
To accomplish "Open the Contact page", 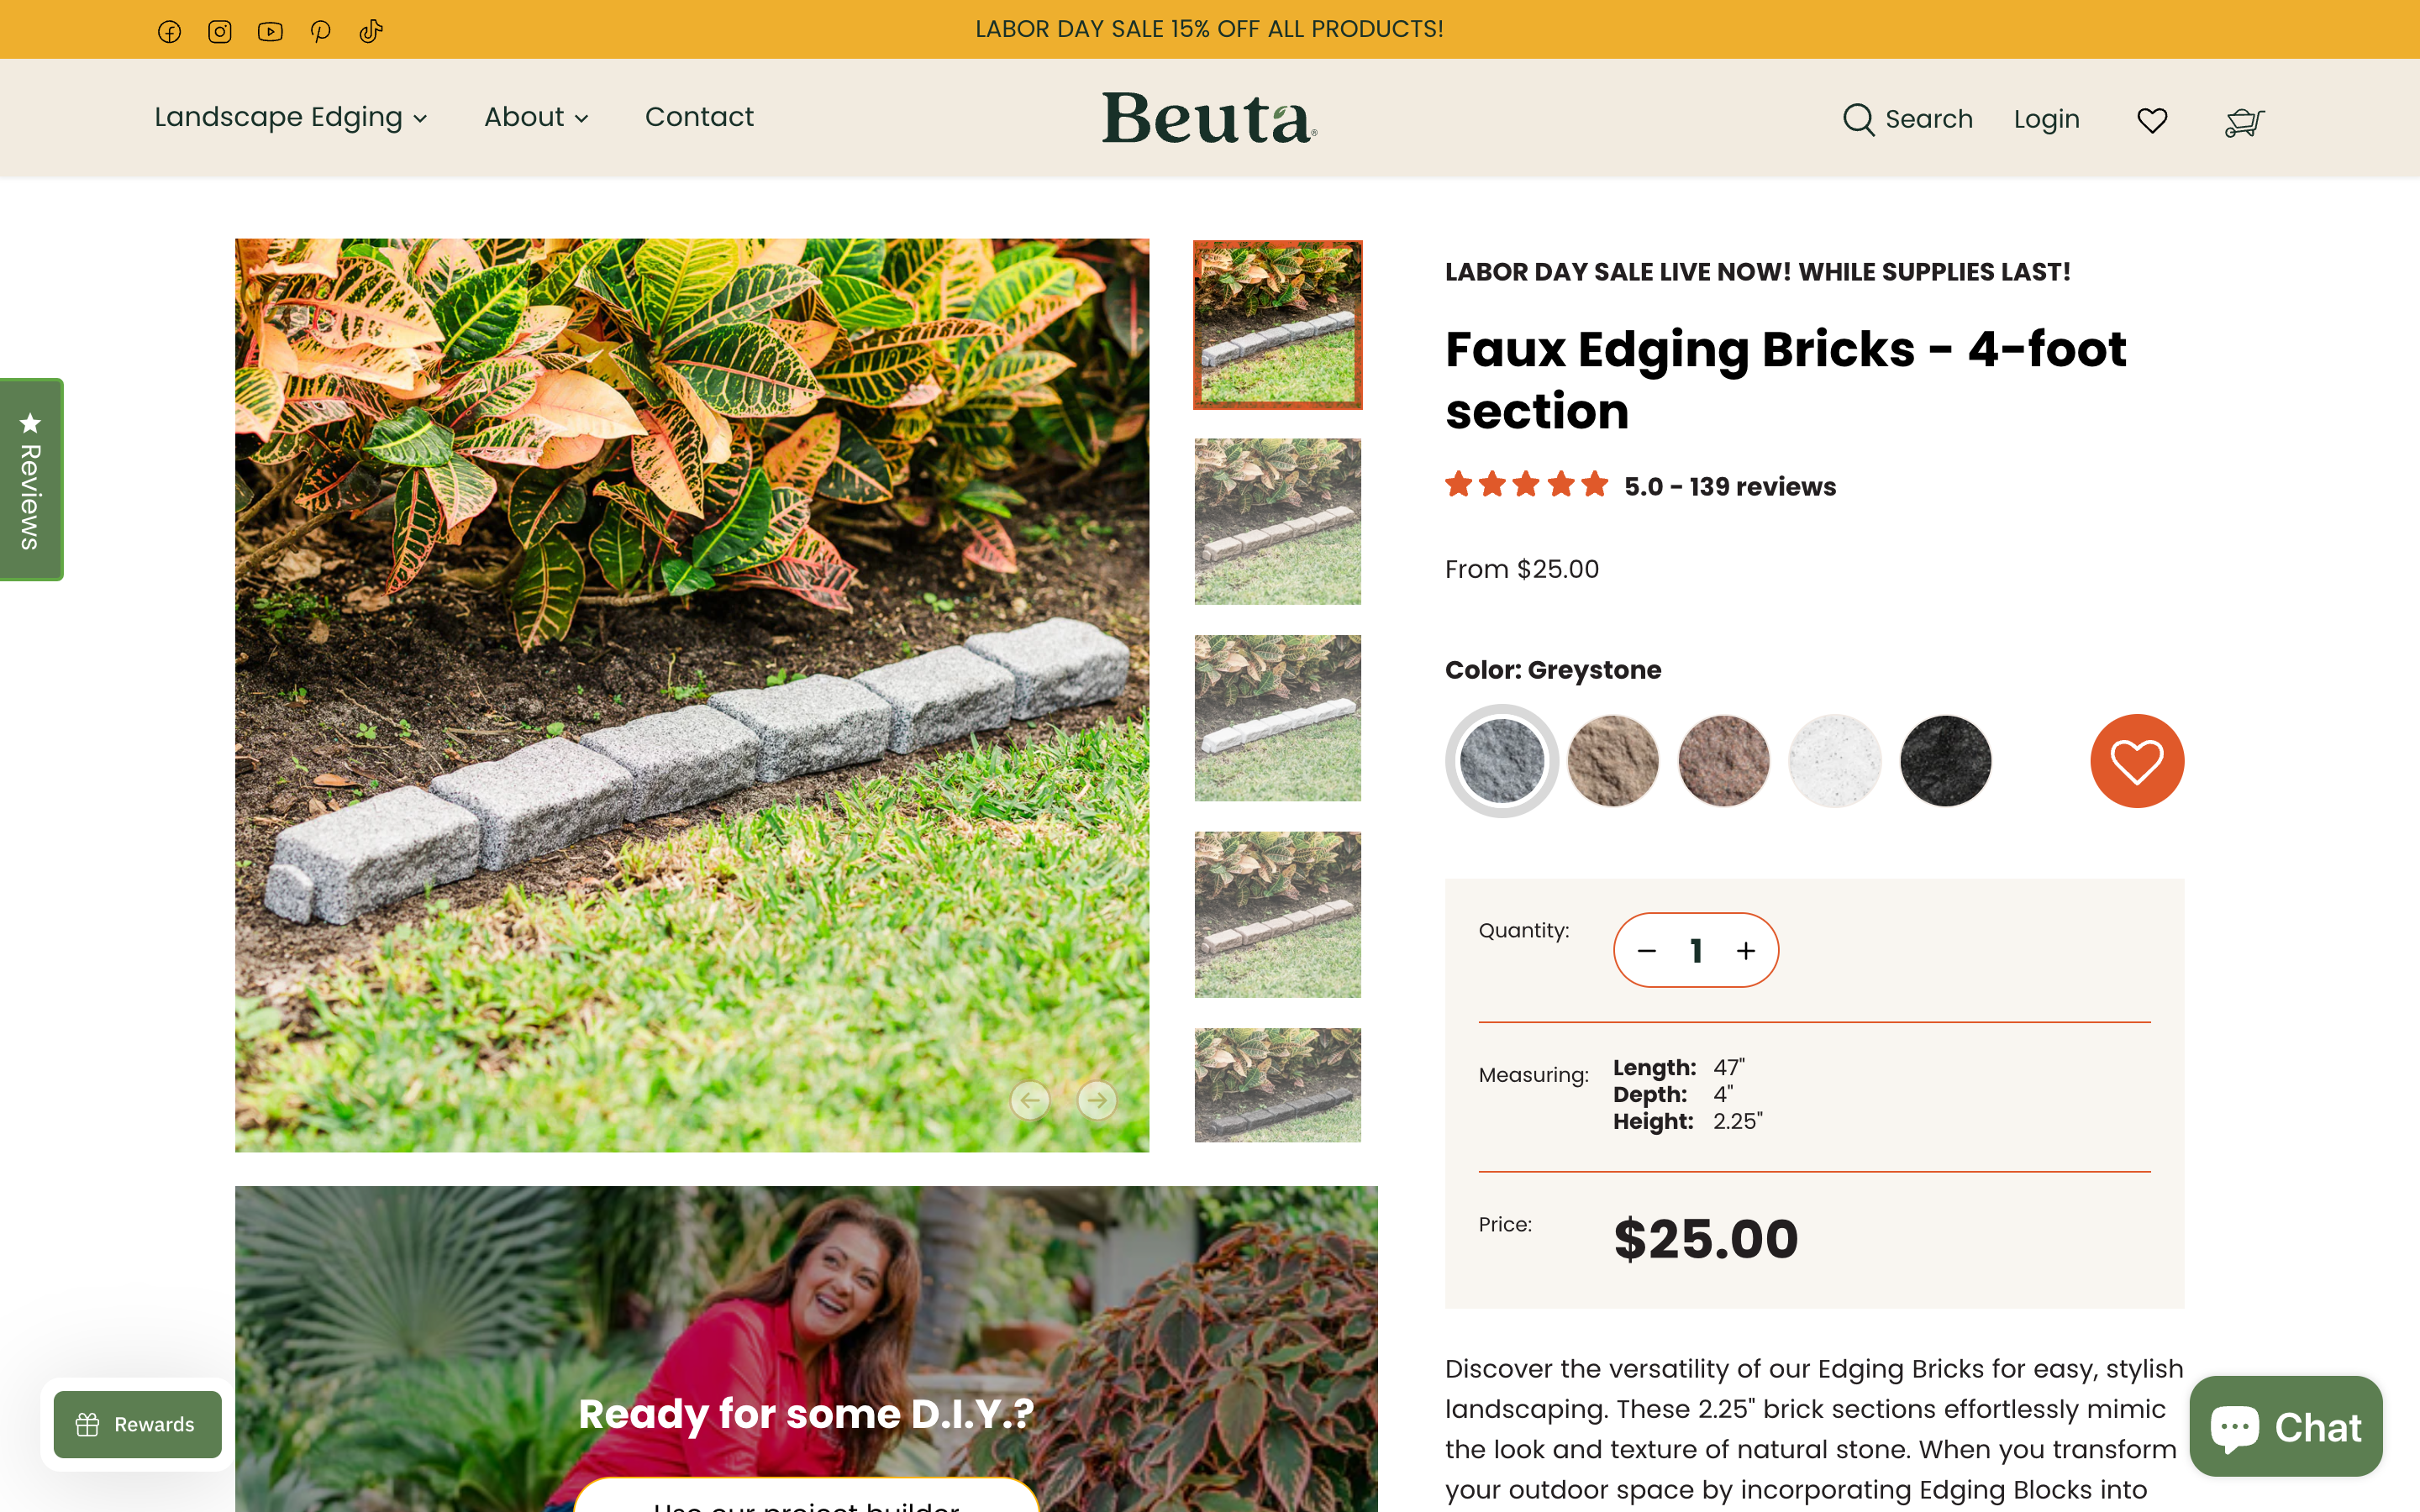I will [x=699, y=117].
